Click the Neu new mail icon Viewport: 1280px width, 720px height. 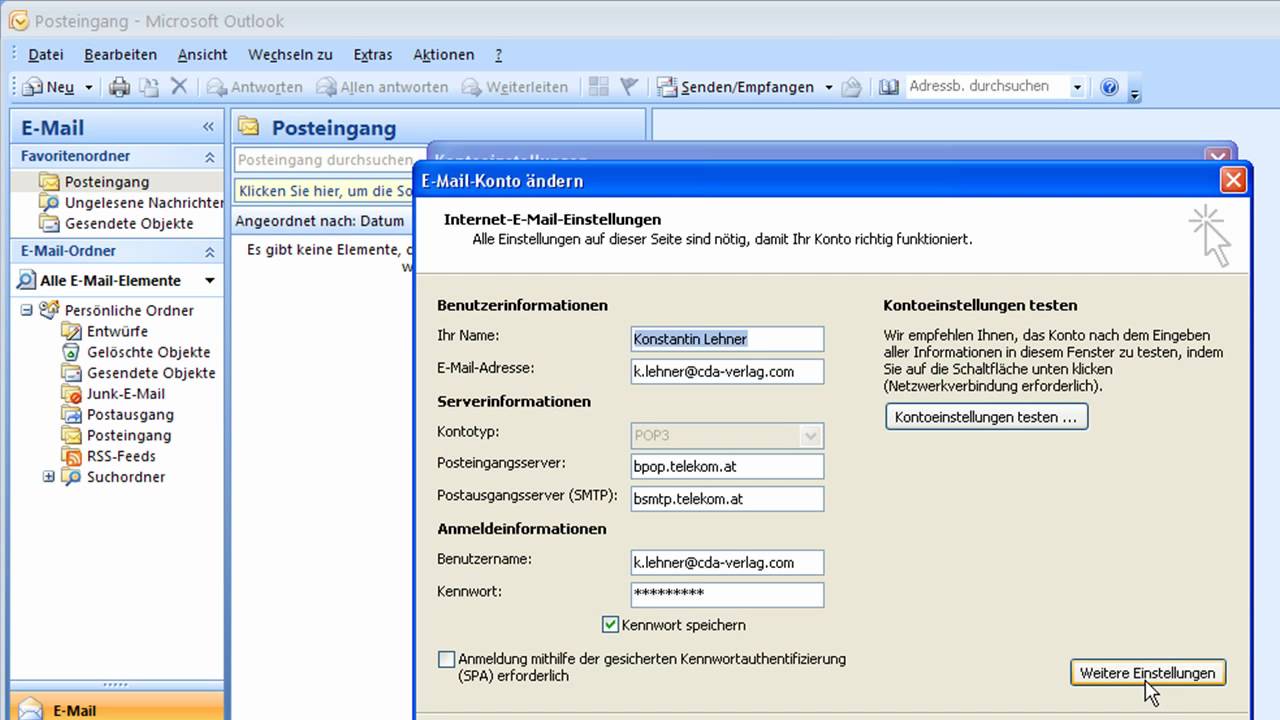click(x=32, y=87)
